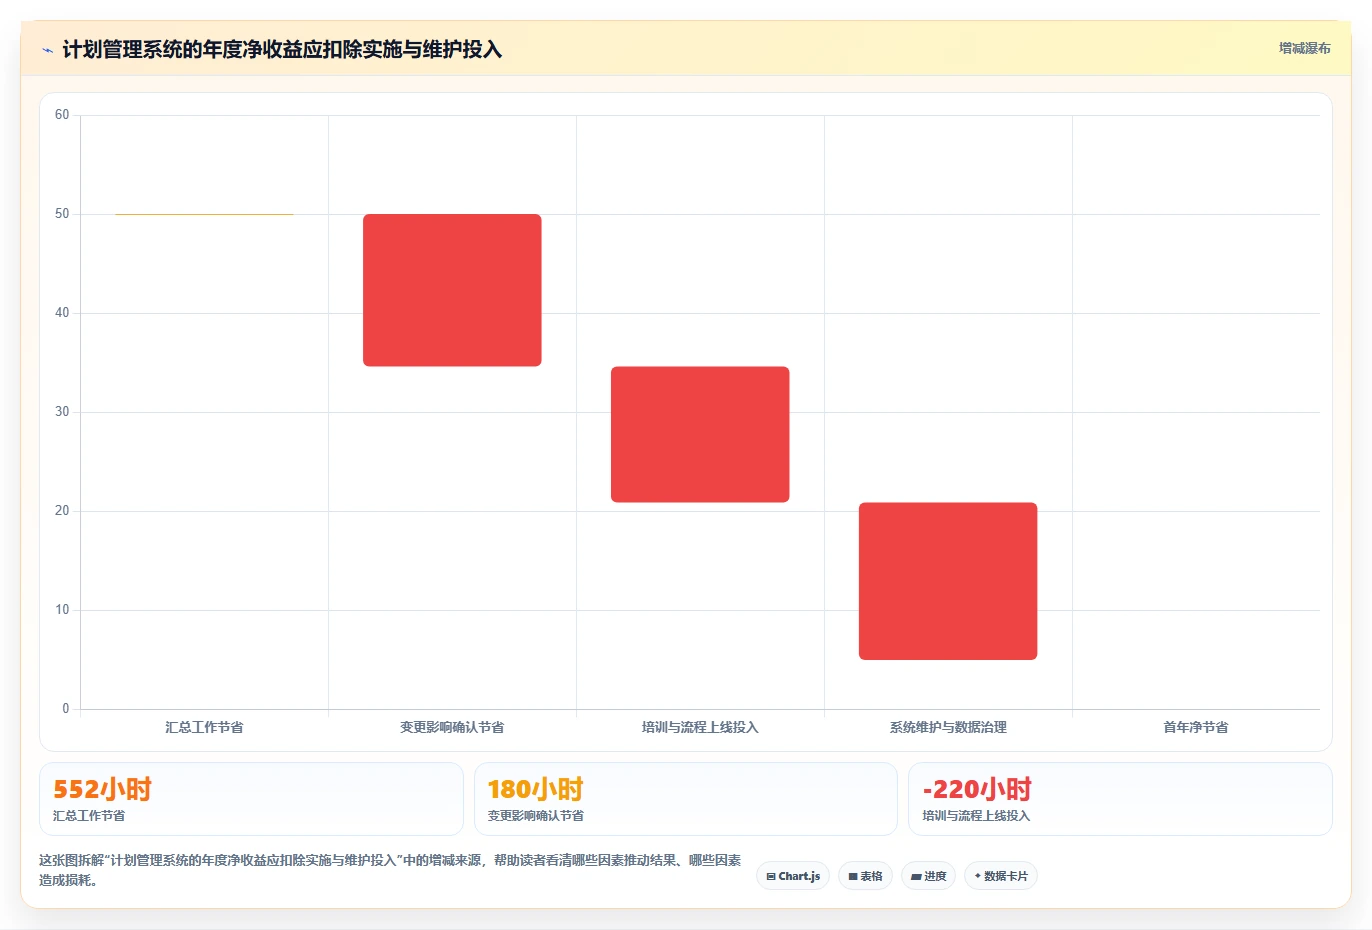Click x-axis label 变更影响确认节省
1372x930 pixels.
pos(452,727)
